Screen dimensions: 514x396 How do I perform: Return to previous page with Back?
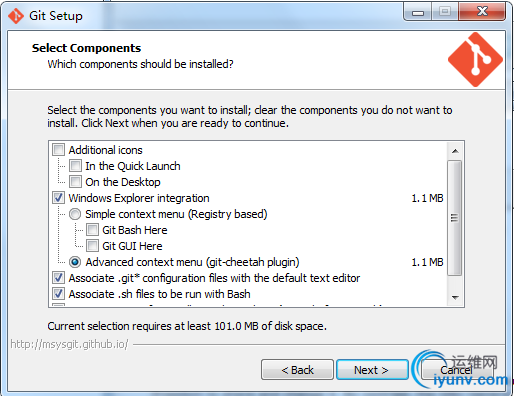[297, 370]
